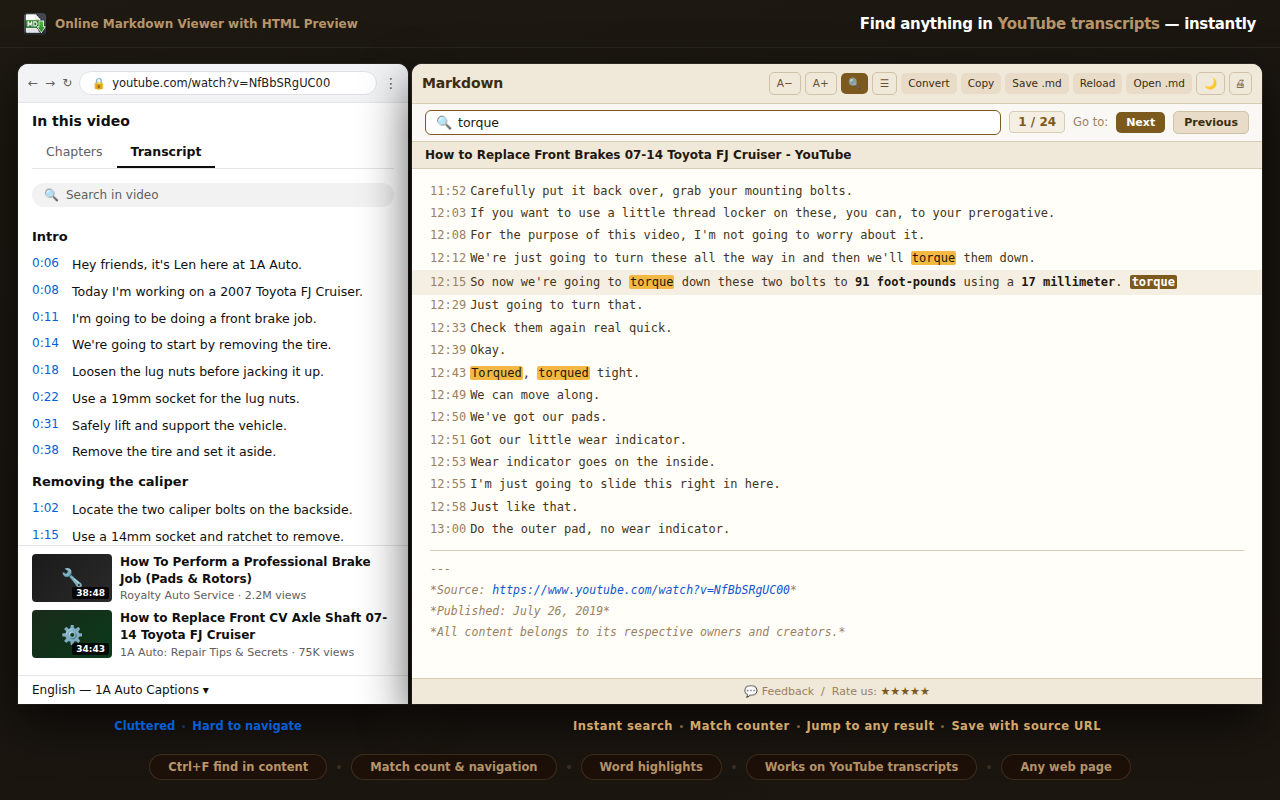Click the browser back arrow
Screen dimensions: 1280x800
click(31, 84)
